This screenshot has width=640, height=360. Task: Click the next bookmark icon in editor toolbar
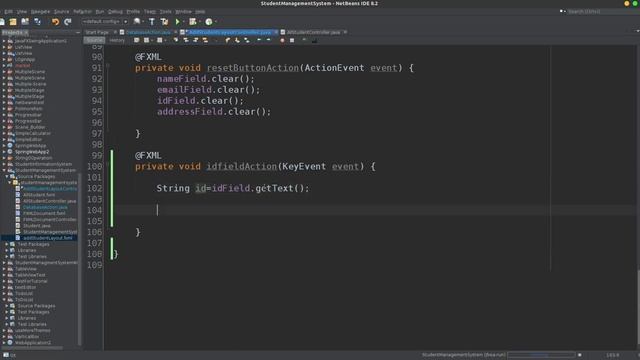coord(237,40)
